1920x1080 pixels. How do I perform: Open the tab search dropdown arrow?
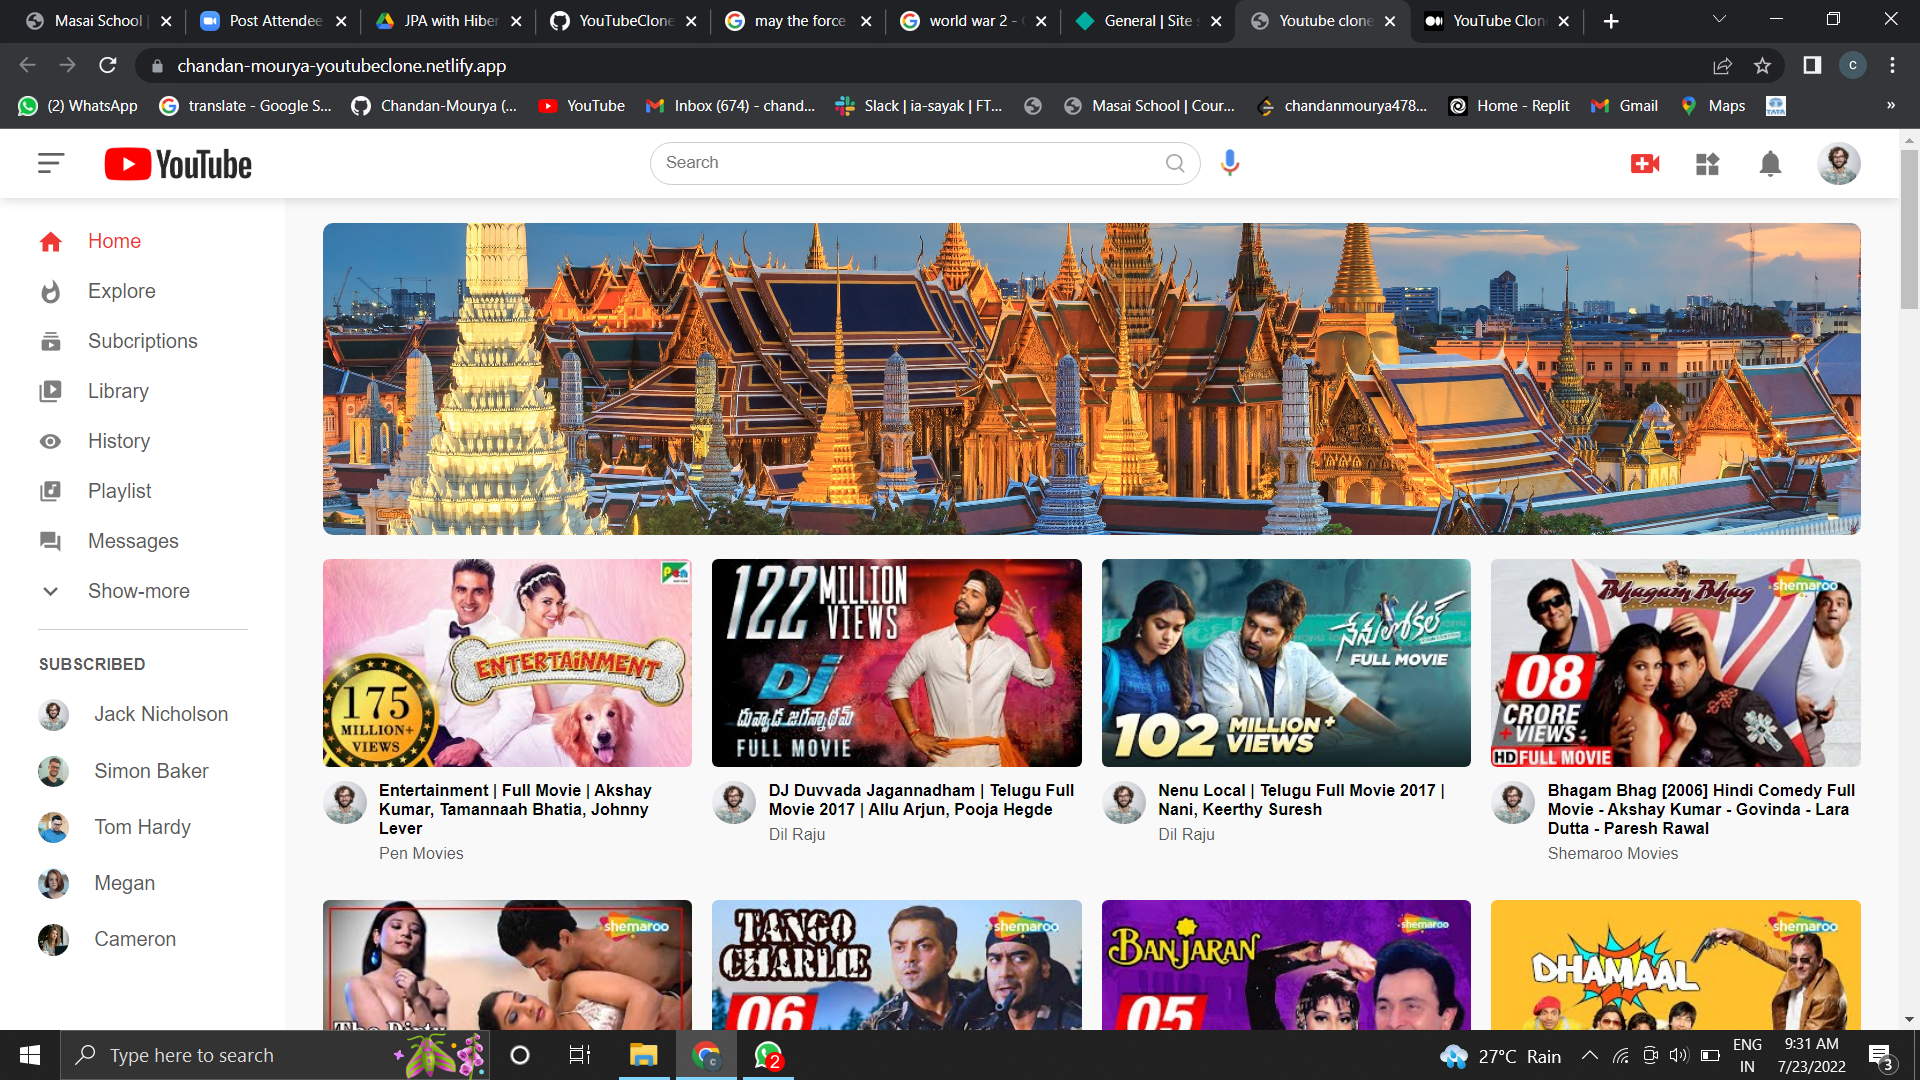(x=1719, y=20)
